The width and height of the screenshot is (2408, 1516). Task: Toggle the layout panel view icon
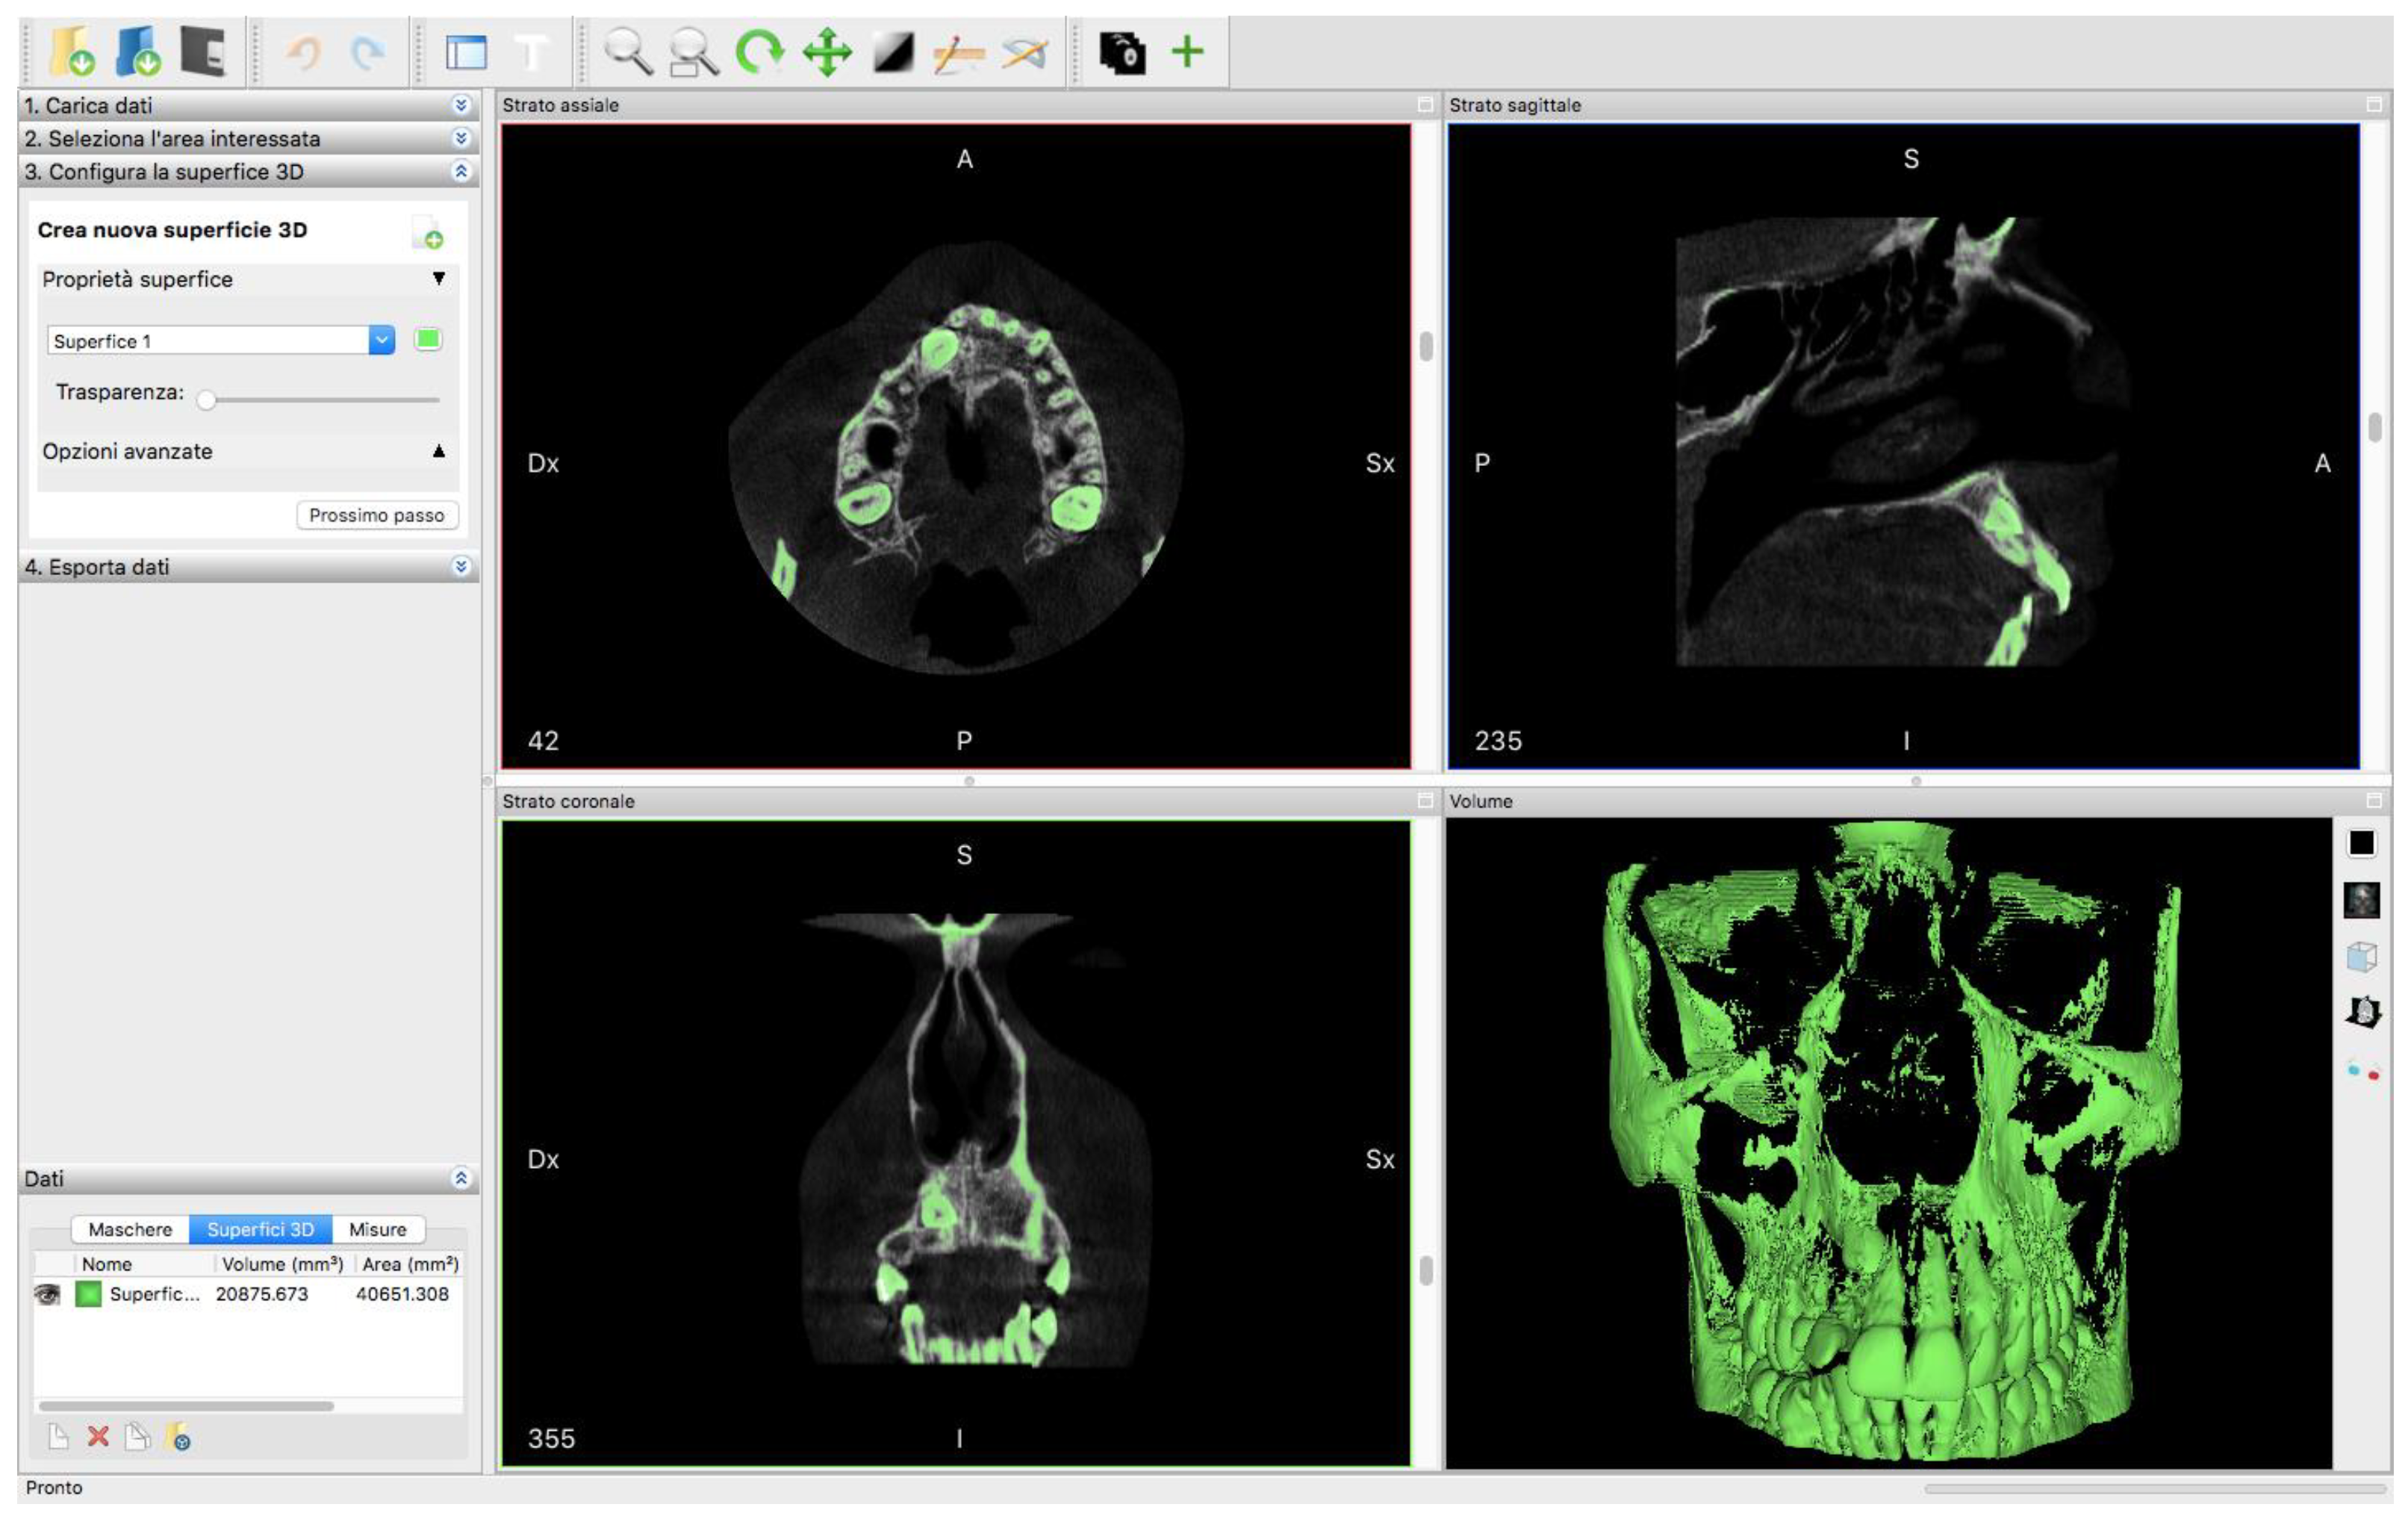[x=466, y=52]
